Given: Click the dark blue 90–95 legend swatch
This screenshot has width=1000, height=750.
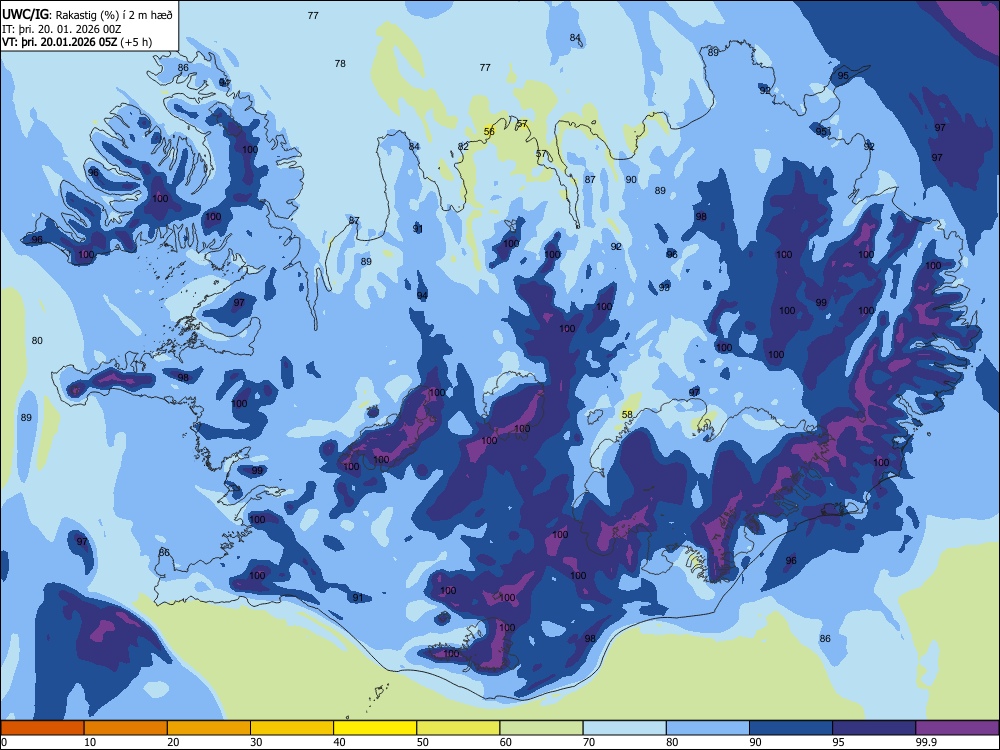Looking at the screenshot, I should point(791,728).
